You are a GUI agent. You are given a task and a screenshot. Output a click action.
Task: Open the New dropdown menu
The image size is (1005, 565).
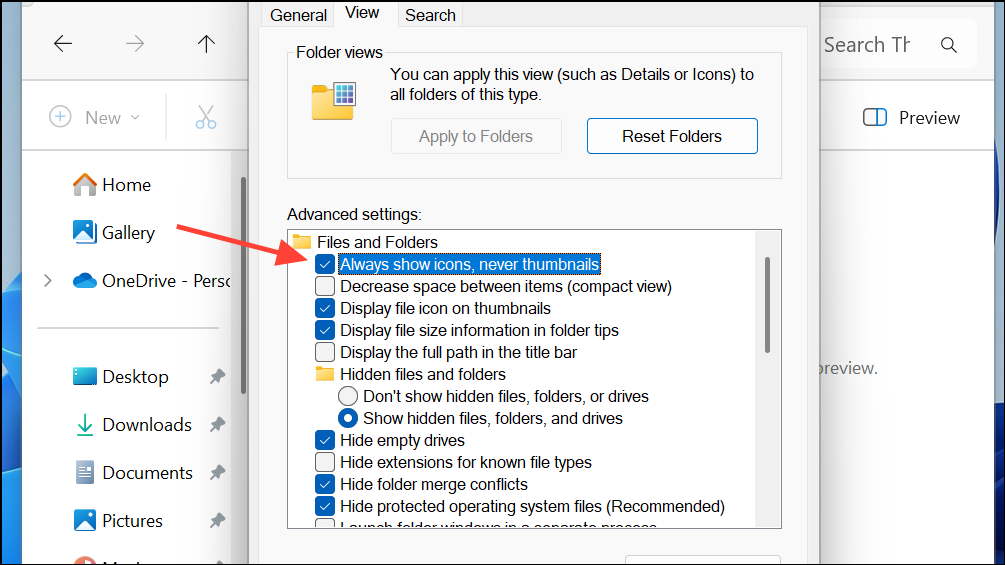[x=95, y=118]
